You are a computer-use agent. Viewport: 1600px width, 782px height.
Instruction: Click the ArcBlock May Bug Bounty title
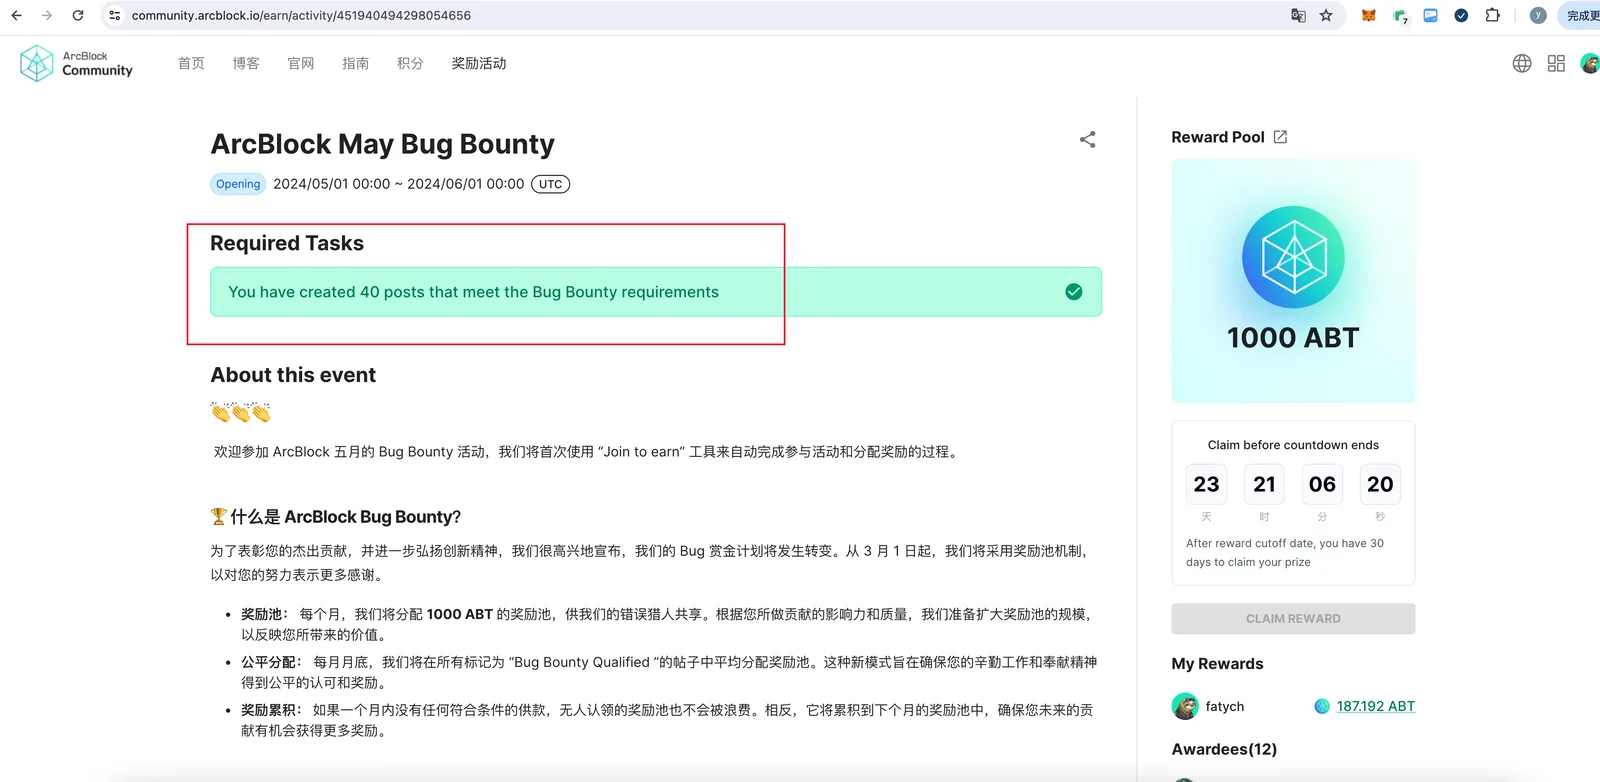point(382,144)
